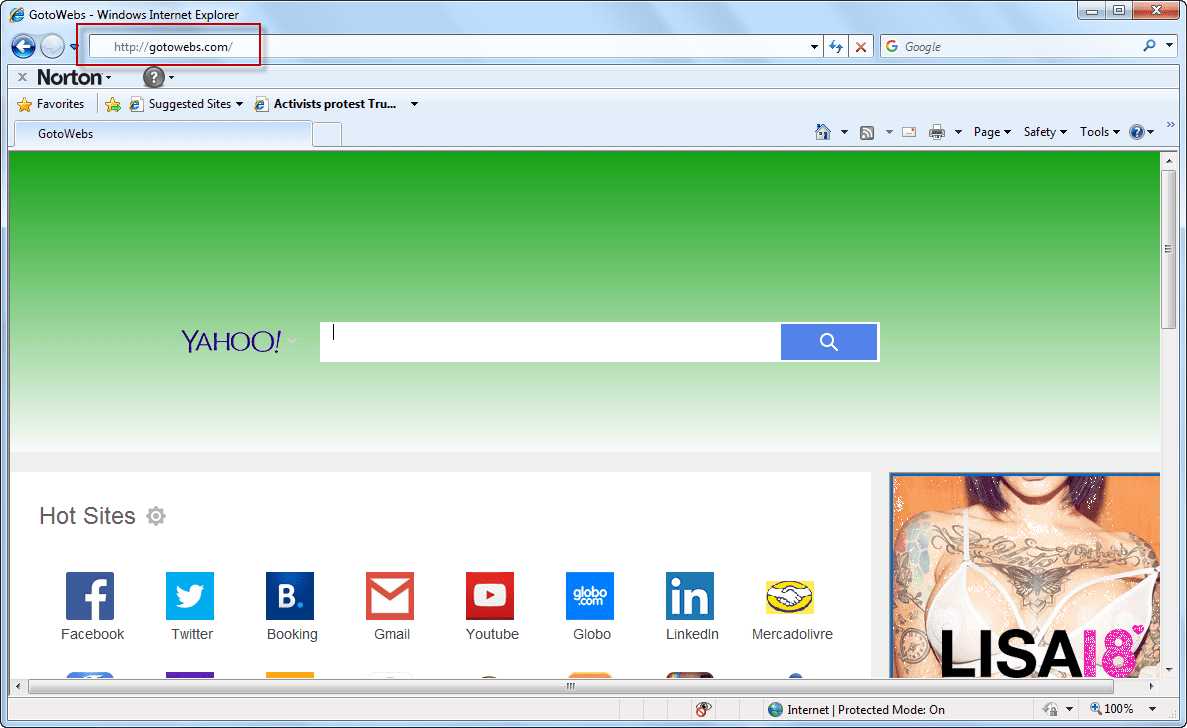Print the page with printer icon
Viewport: 1187px width, 728px height.
937,132
